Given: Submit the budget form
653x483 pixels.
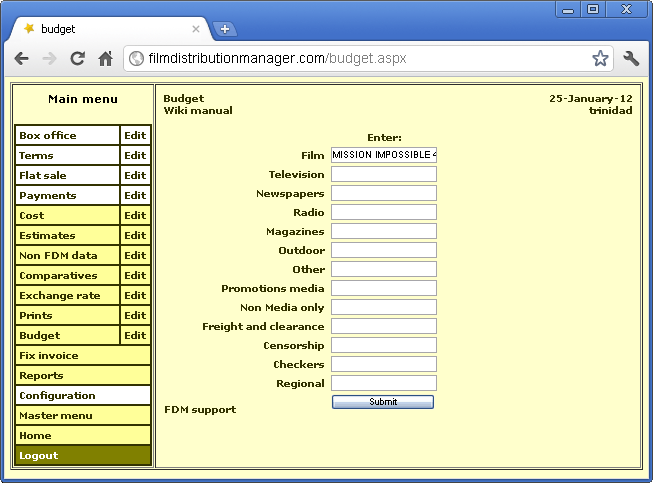Looking at the screenshot, I should point(382,402).
